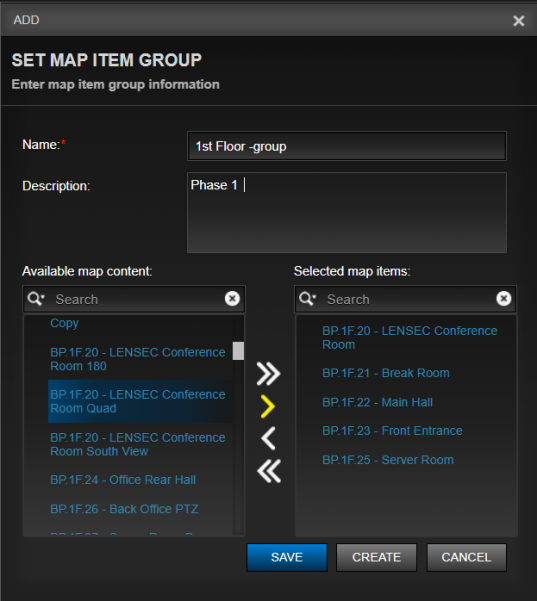Select BP.1F.25 - Server Room in selected list
This screenshot has height=601, width=537.
(x=388, y=460)
